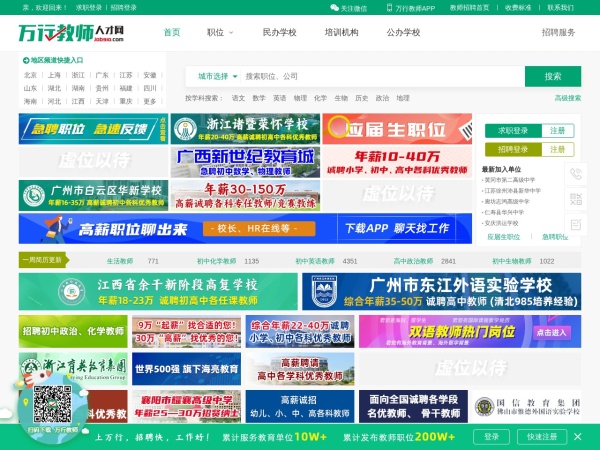
Task: Select region 北京
Action: point(30,75)
